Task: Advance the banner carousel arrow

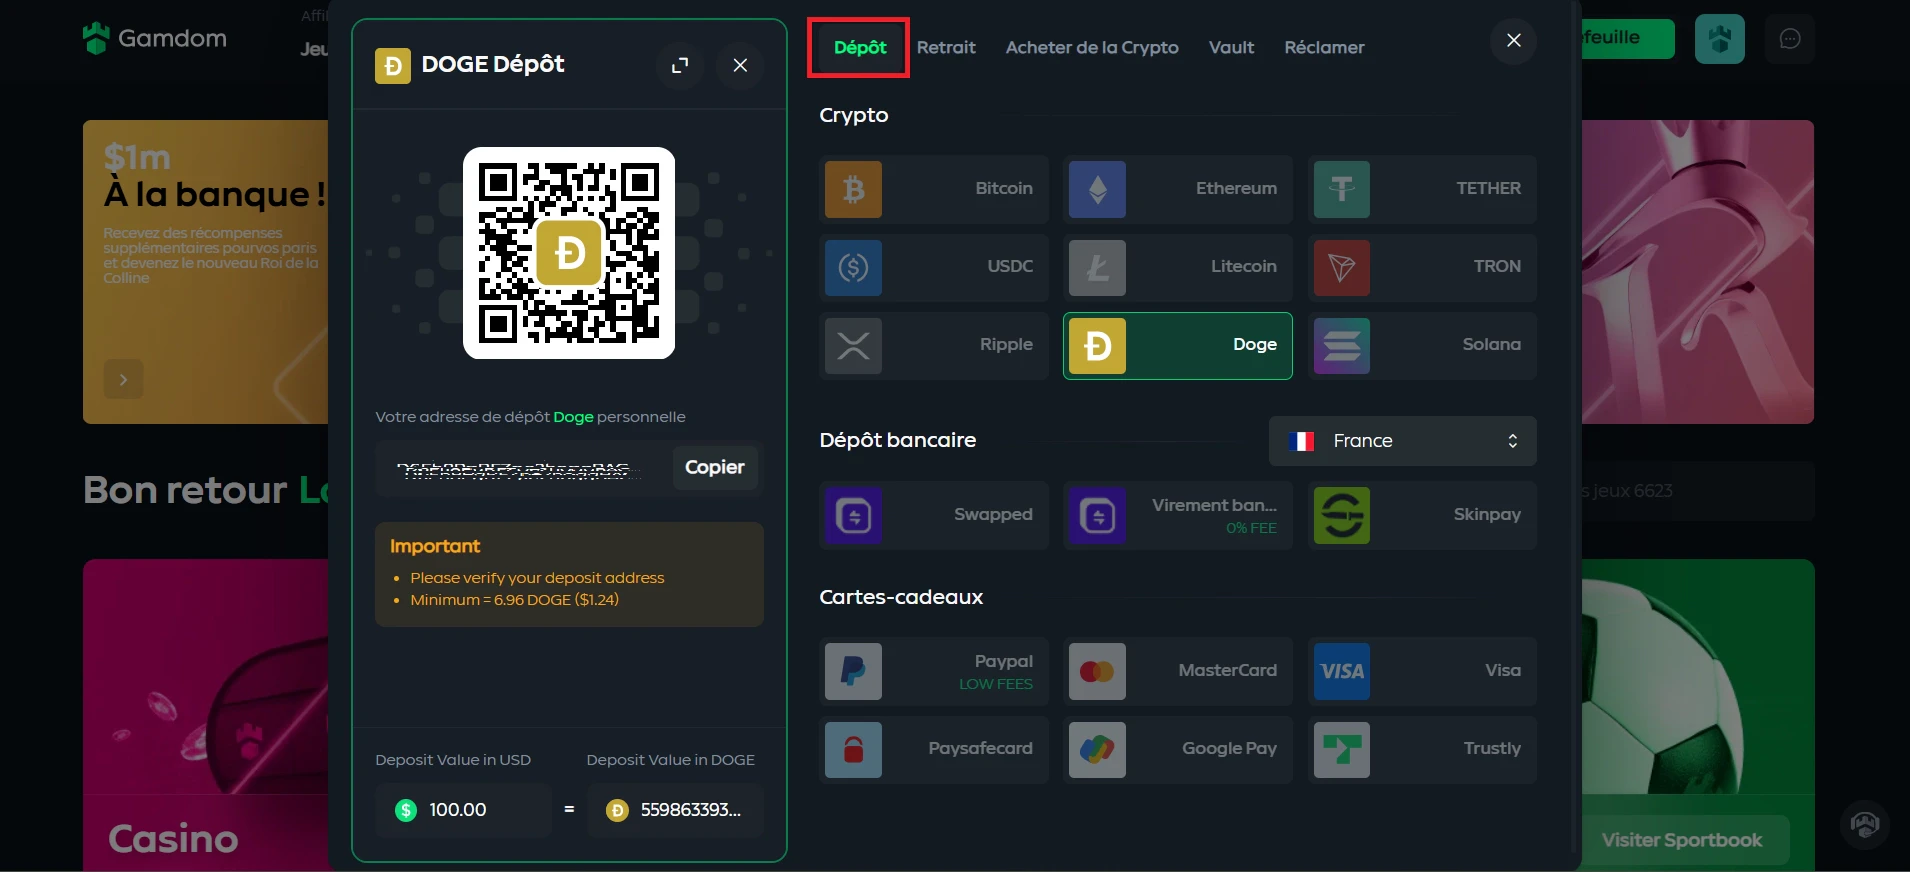Action: click(x=124, y=380)
